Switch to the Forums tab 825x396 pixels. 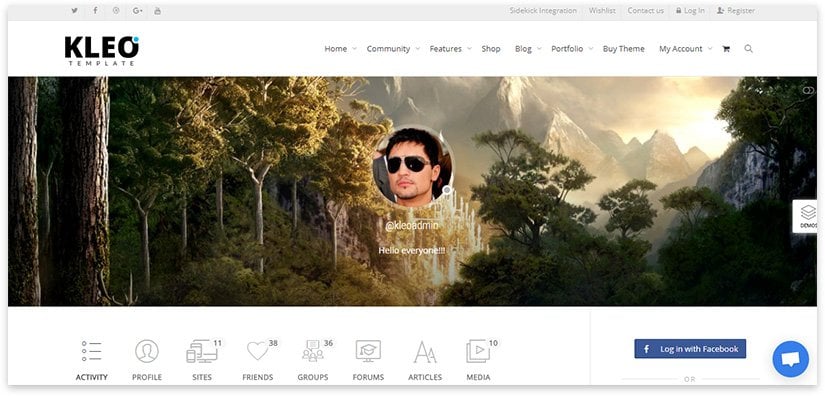click(x=368, y=360)
